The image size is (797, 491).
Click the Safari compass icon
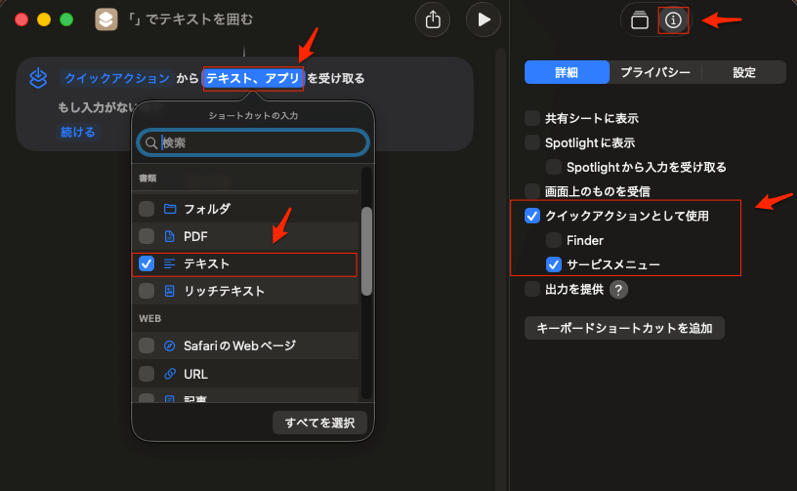tap(170, 346)
